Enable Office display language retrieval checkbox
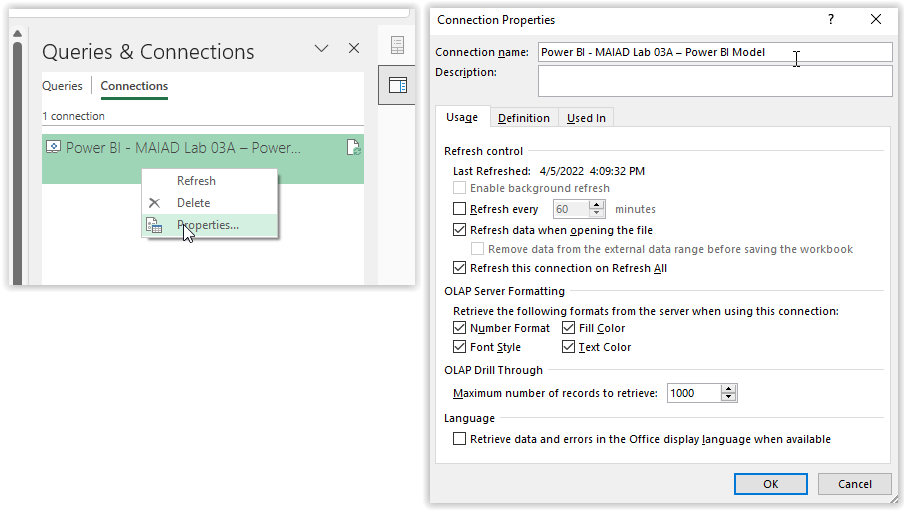The width and height of the screenshot is (904, 512). 459,439
